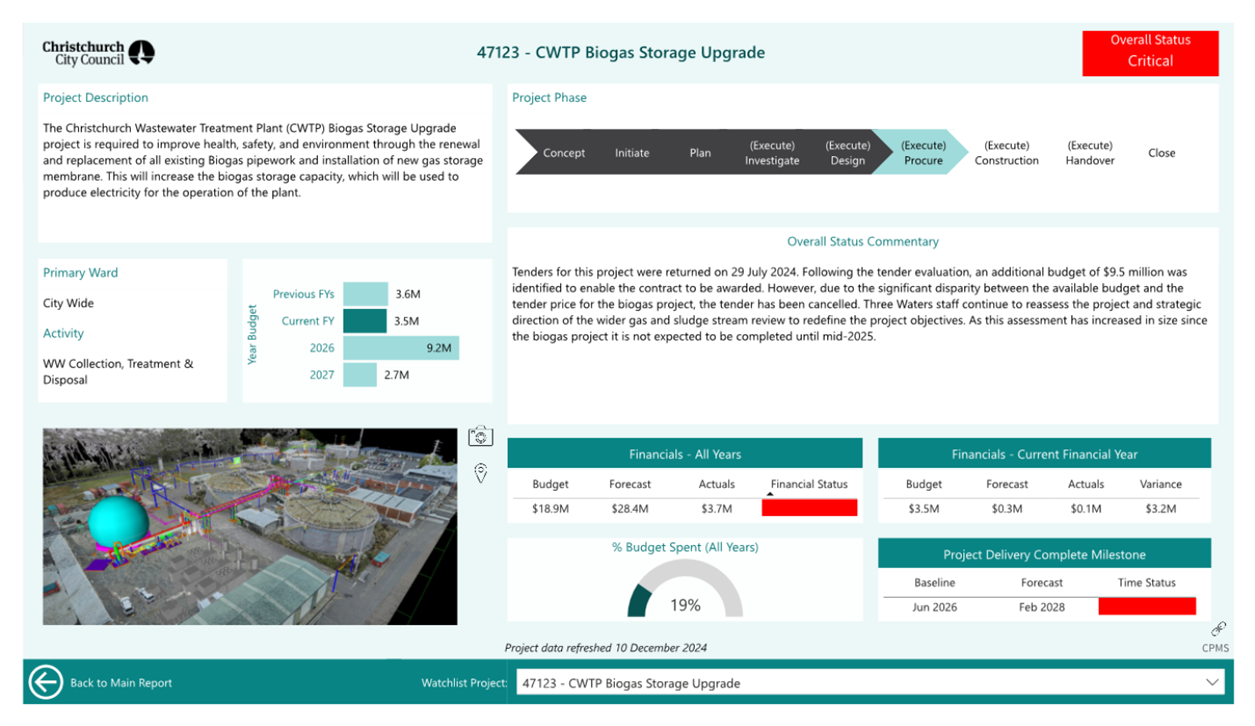
Task: Click the All Years Budget value $18.9M
Action: click(x=550, y=509)
